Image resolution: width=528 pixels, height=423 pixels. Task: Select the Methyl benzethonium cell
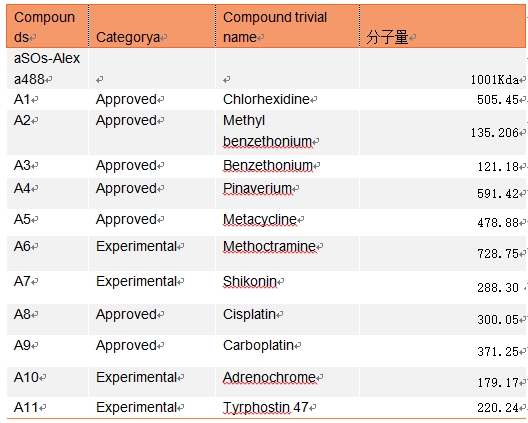[x=288, y=132]
